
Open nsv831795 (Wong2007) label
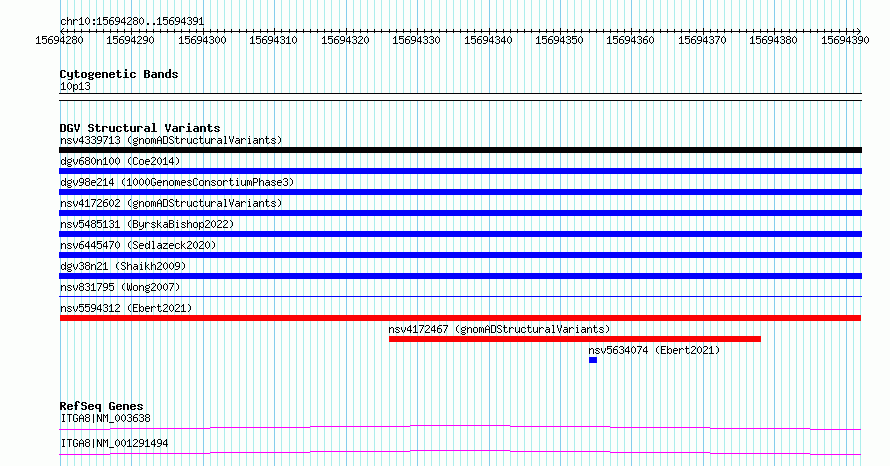tap(120, 287)
